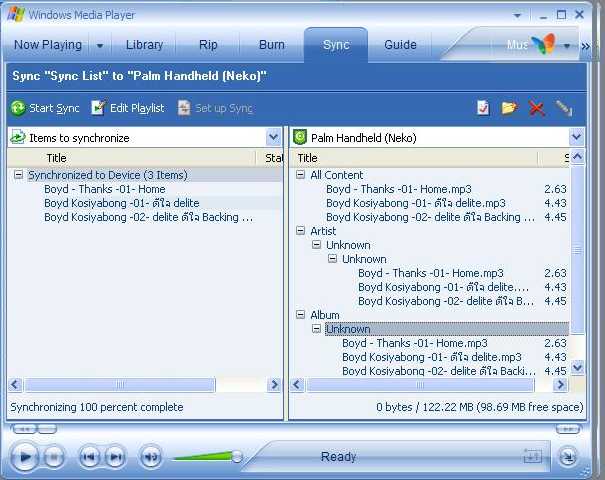Click the device properties icon with checkmark
Screen dimensions: 605x480
482,108
